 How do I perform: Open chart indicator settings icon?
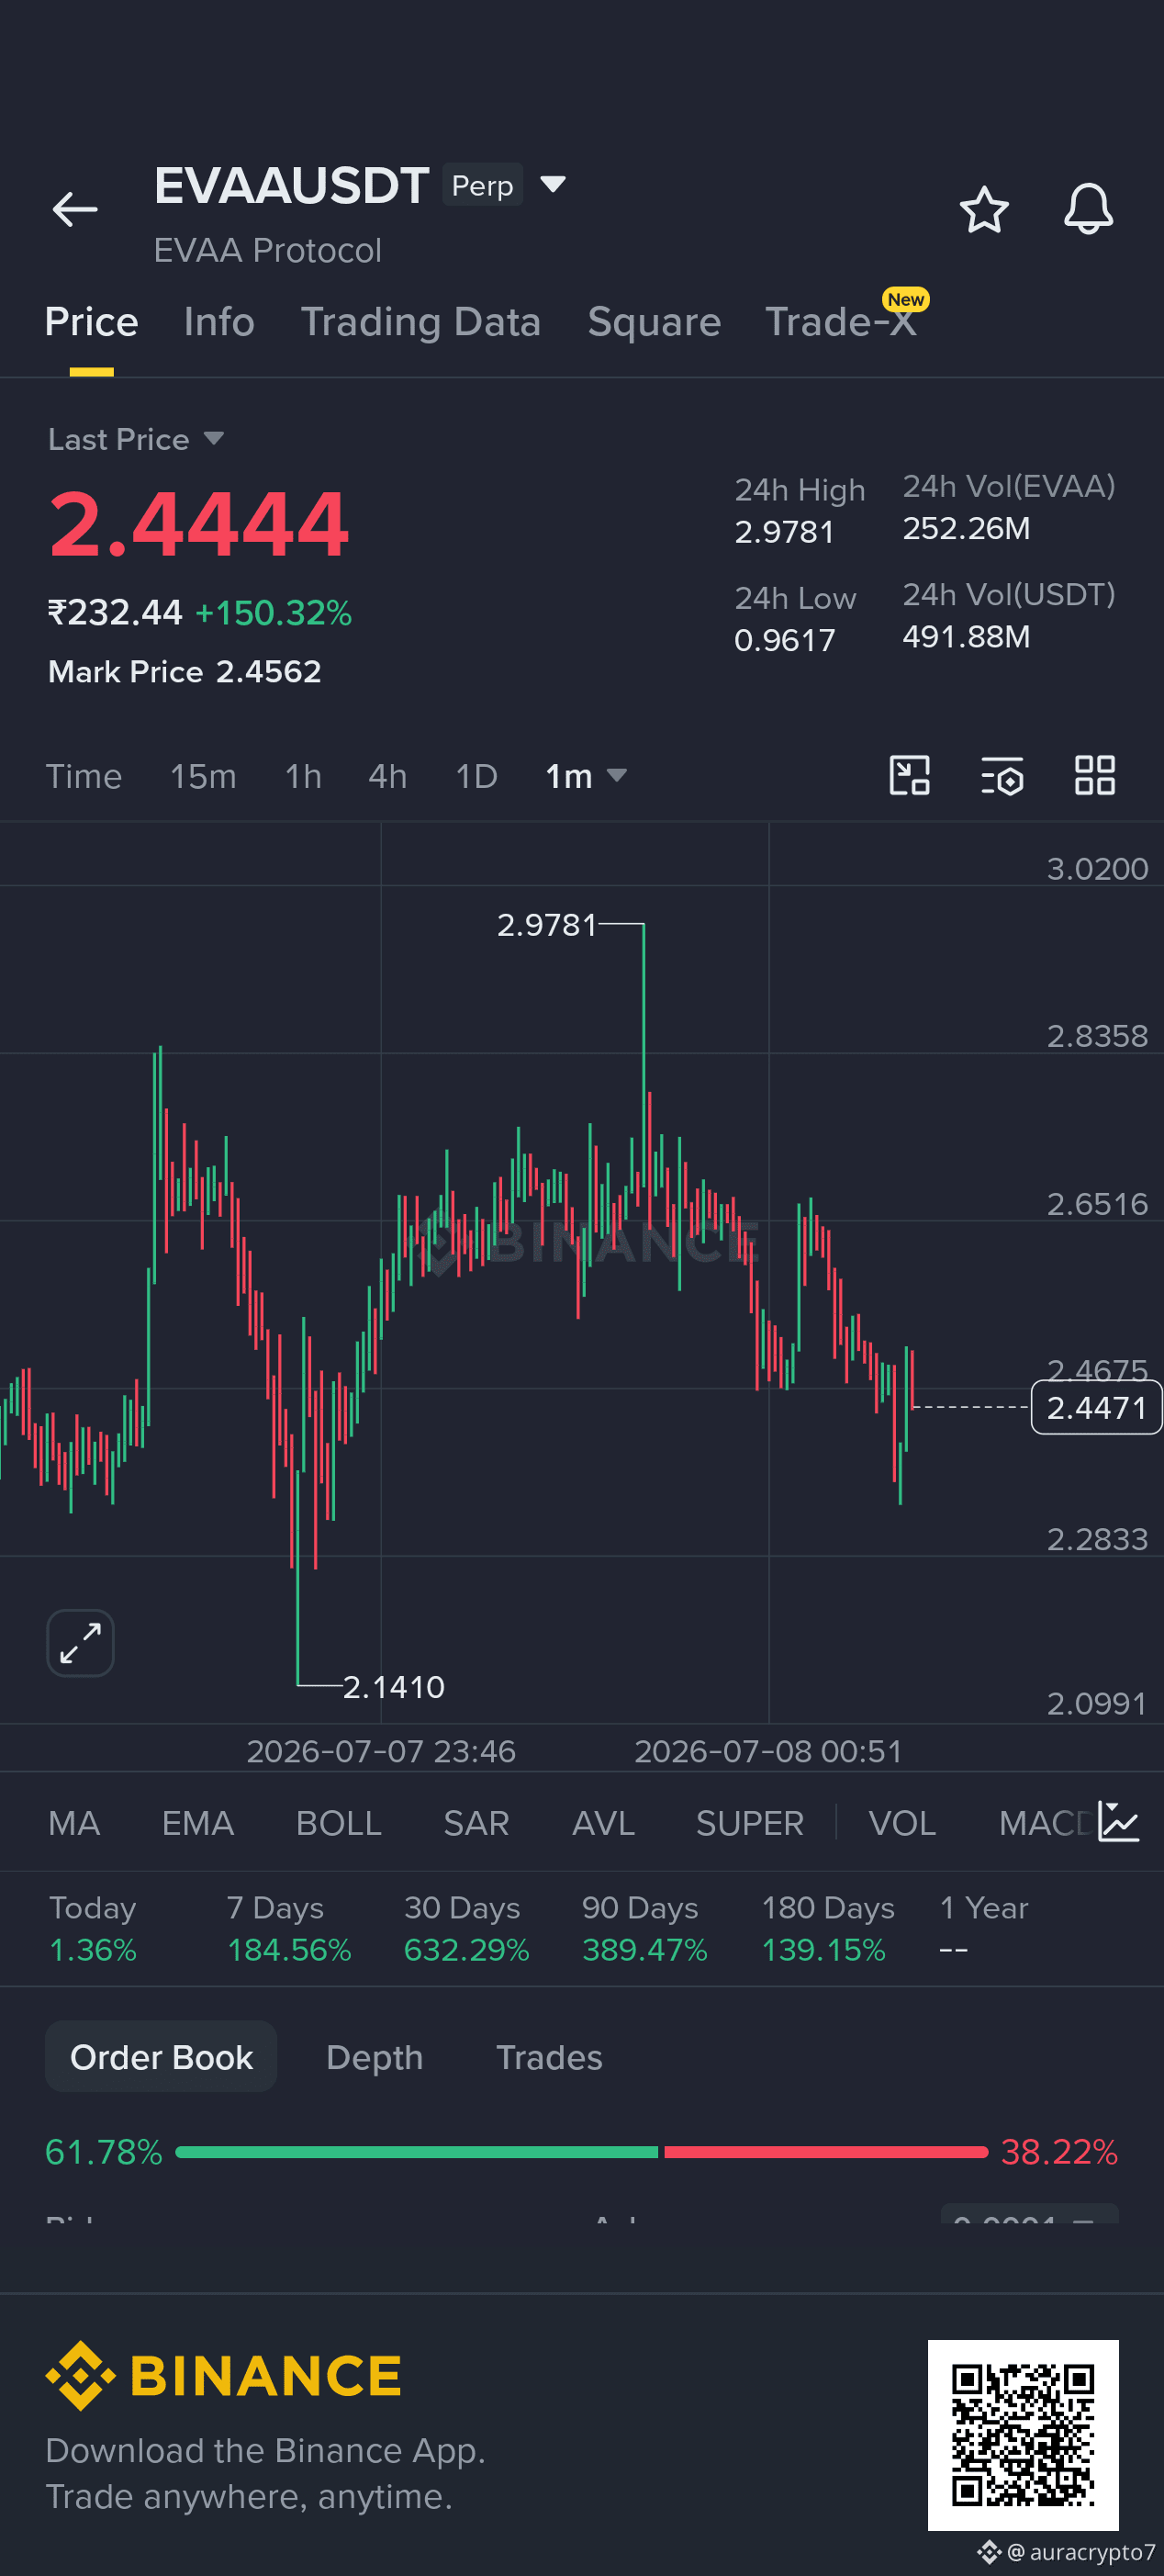tap(1002, 775)
